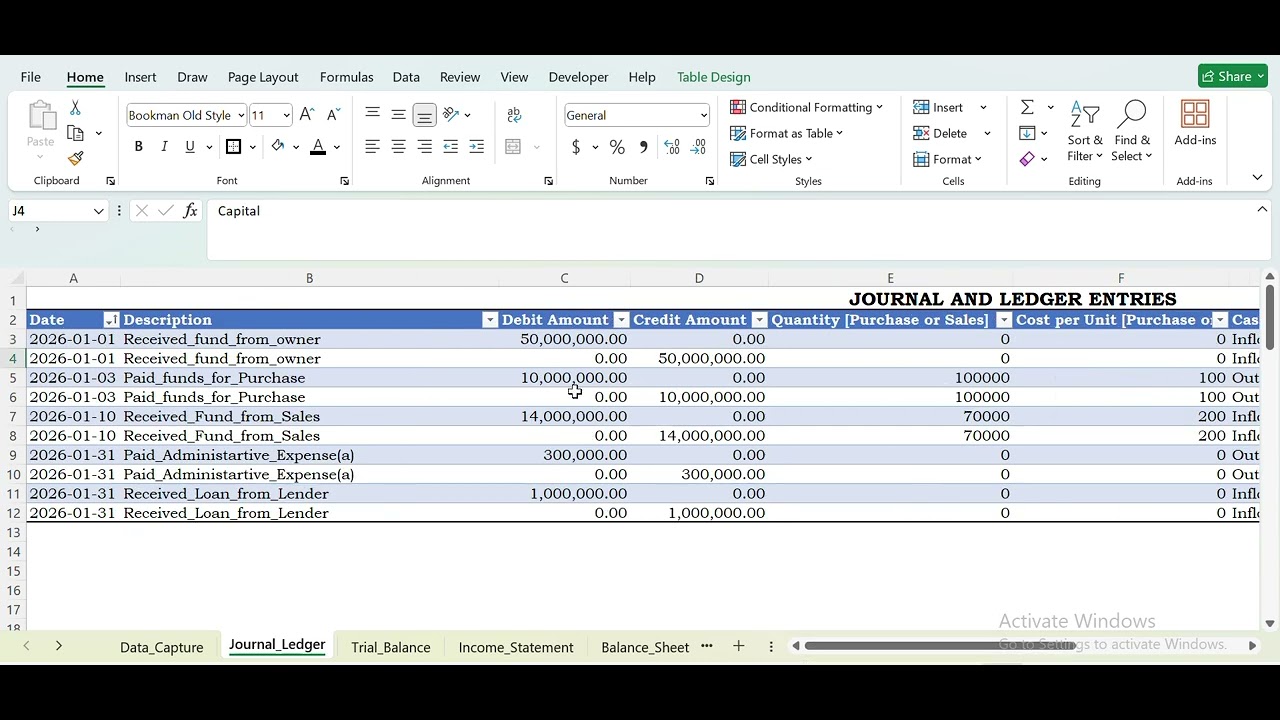Open Find & Select menu

(x=1132, y=131)
